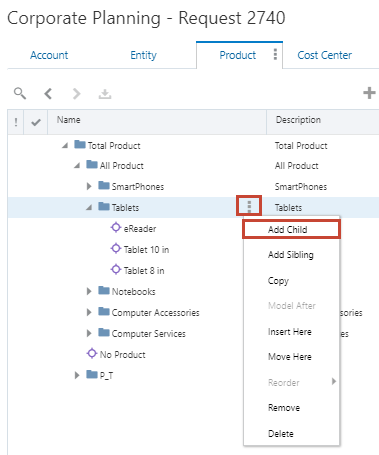Viewport: 379px width, 455px height.
Task: Click the exclamation mark column header
Action: pyautogui.click(x=16, y=122)
